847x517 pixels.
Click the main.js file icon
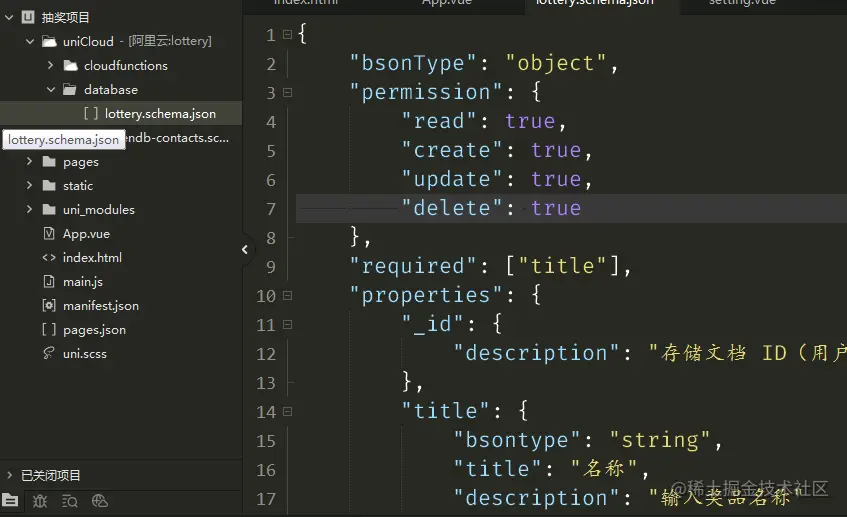49,281
